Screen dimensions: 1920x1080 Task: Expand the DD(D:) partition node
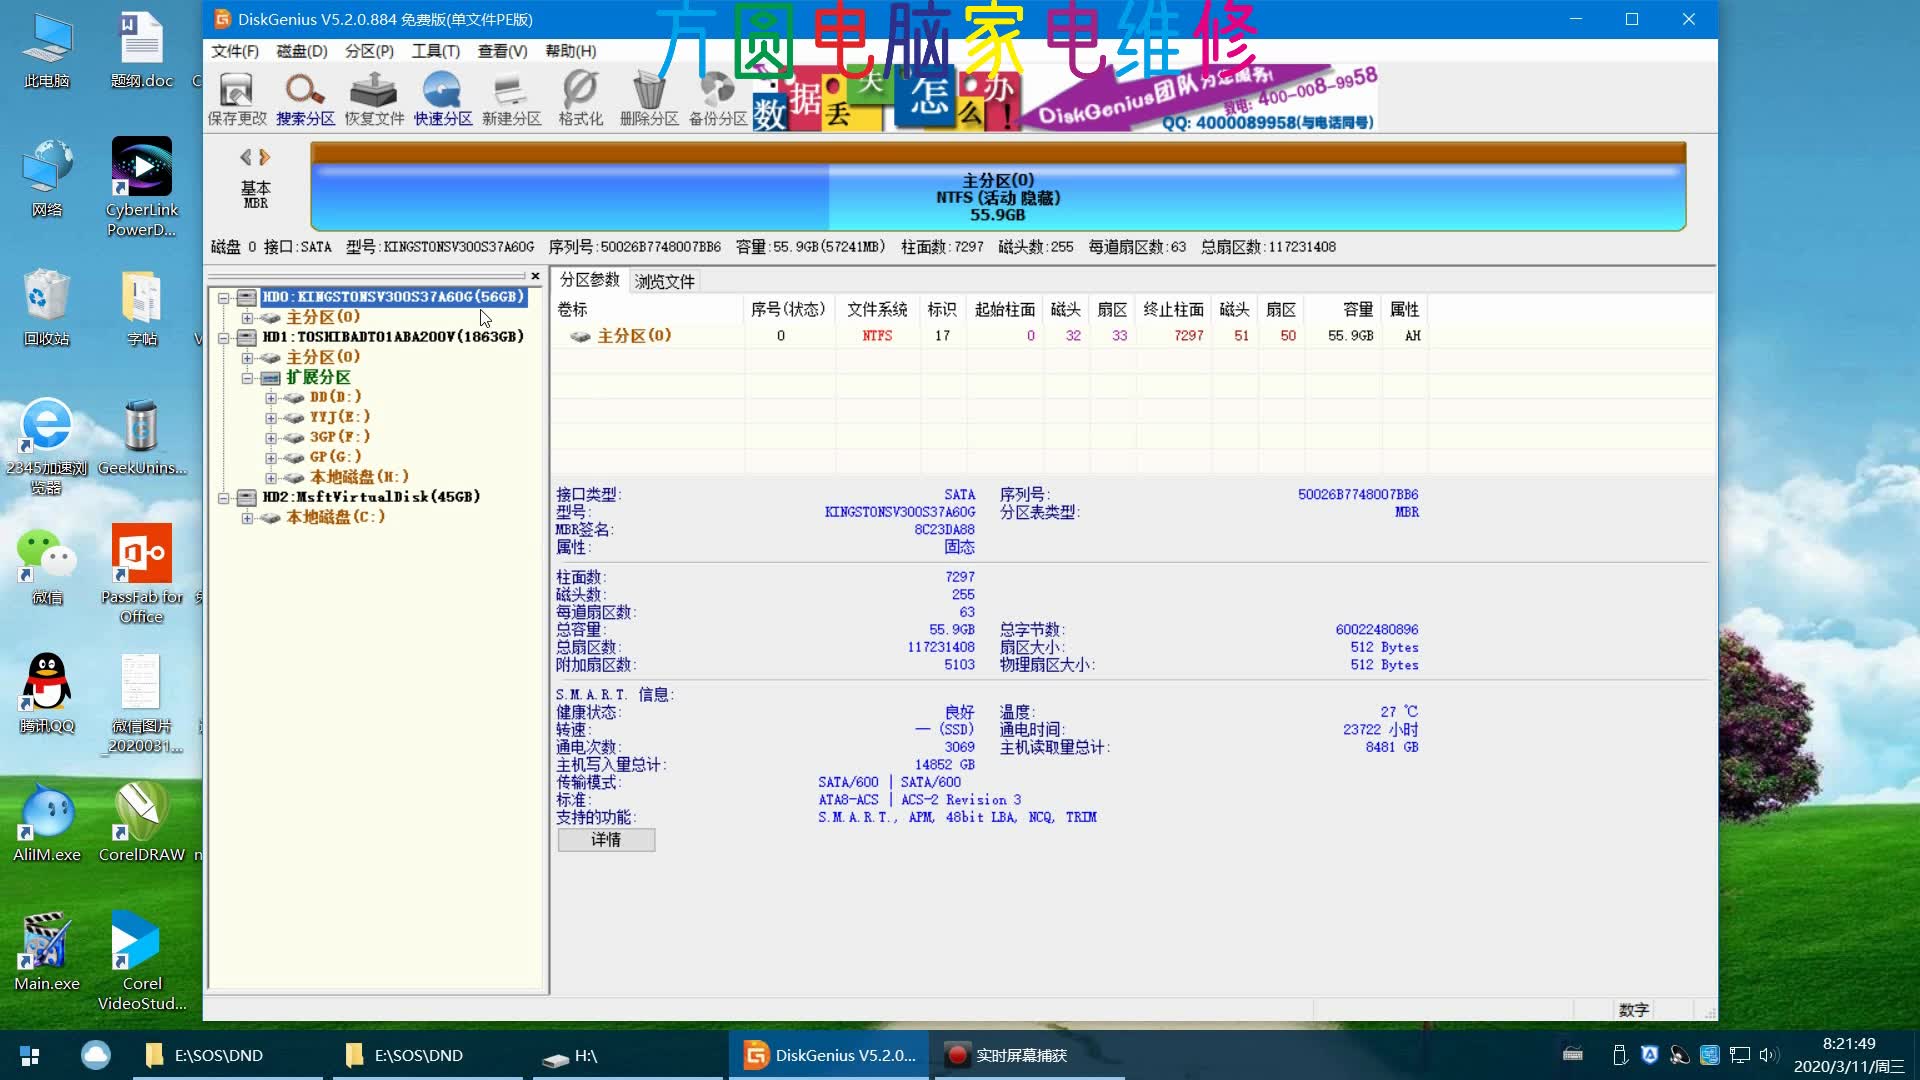pos(271,398)
